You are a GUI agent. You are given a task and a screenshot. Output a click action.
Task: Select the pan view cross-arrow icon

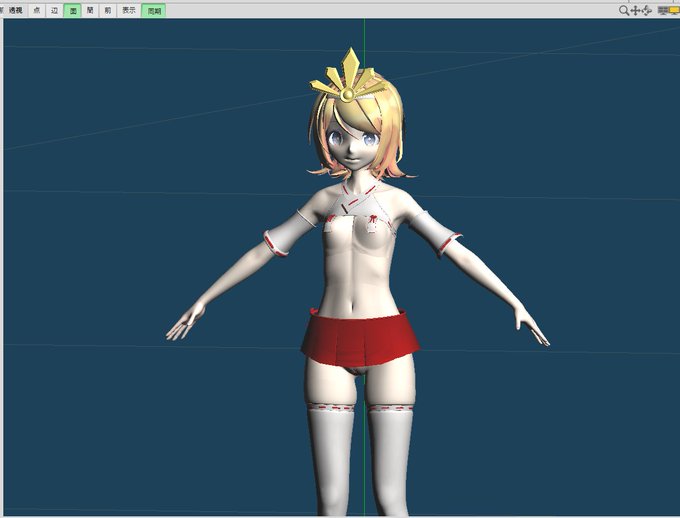[x=635, y=10]
